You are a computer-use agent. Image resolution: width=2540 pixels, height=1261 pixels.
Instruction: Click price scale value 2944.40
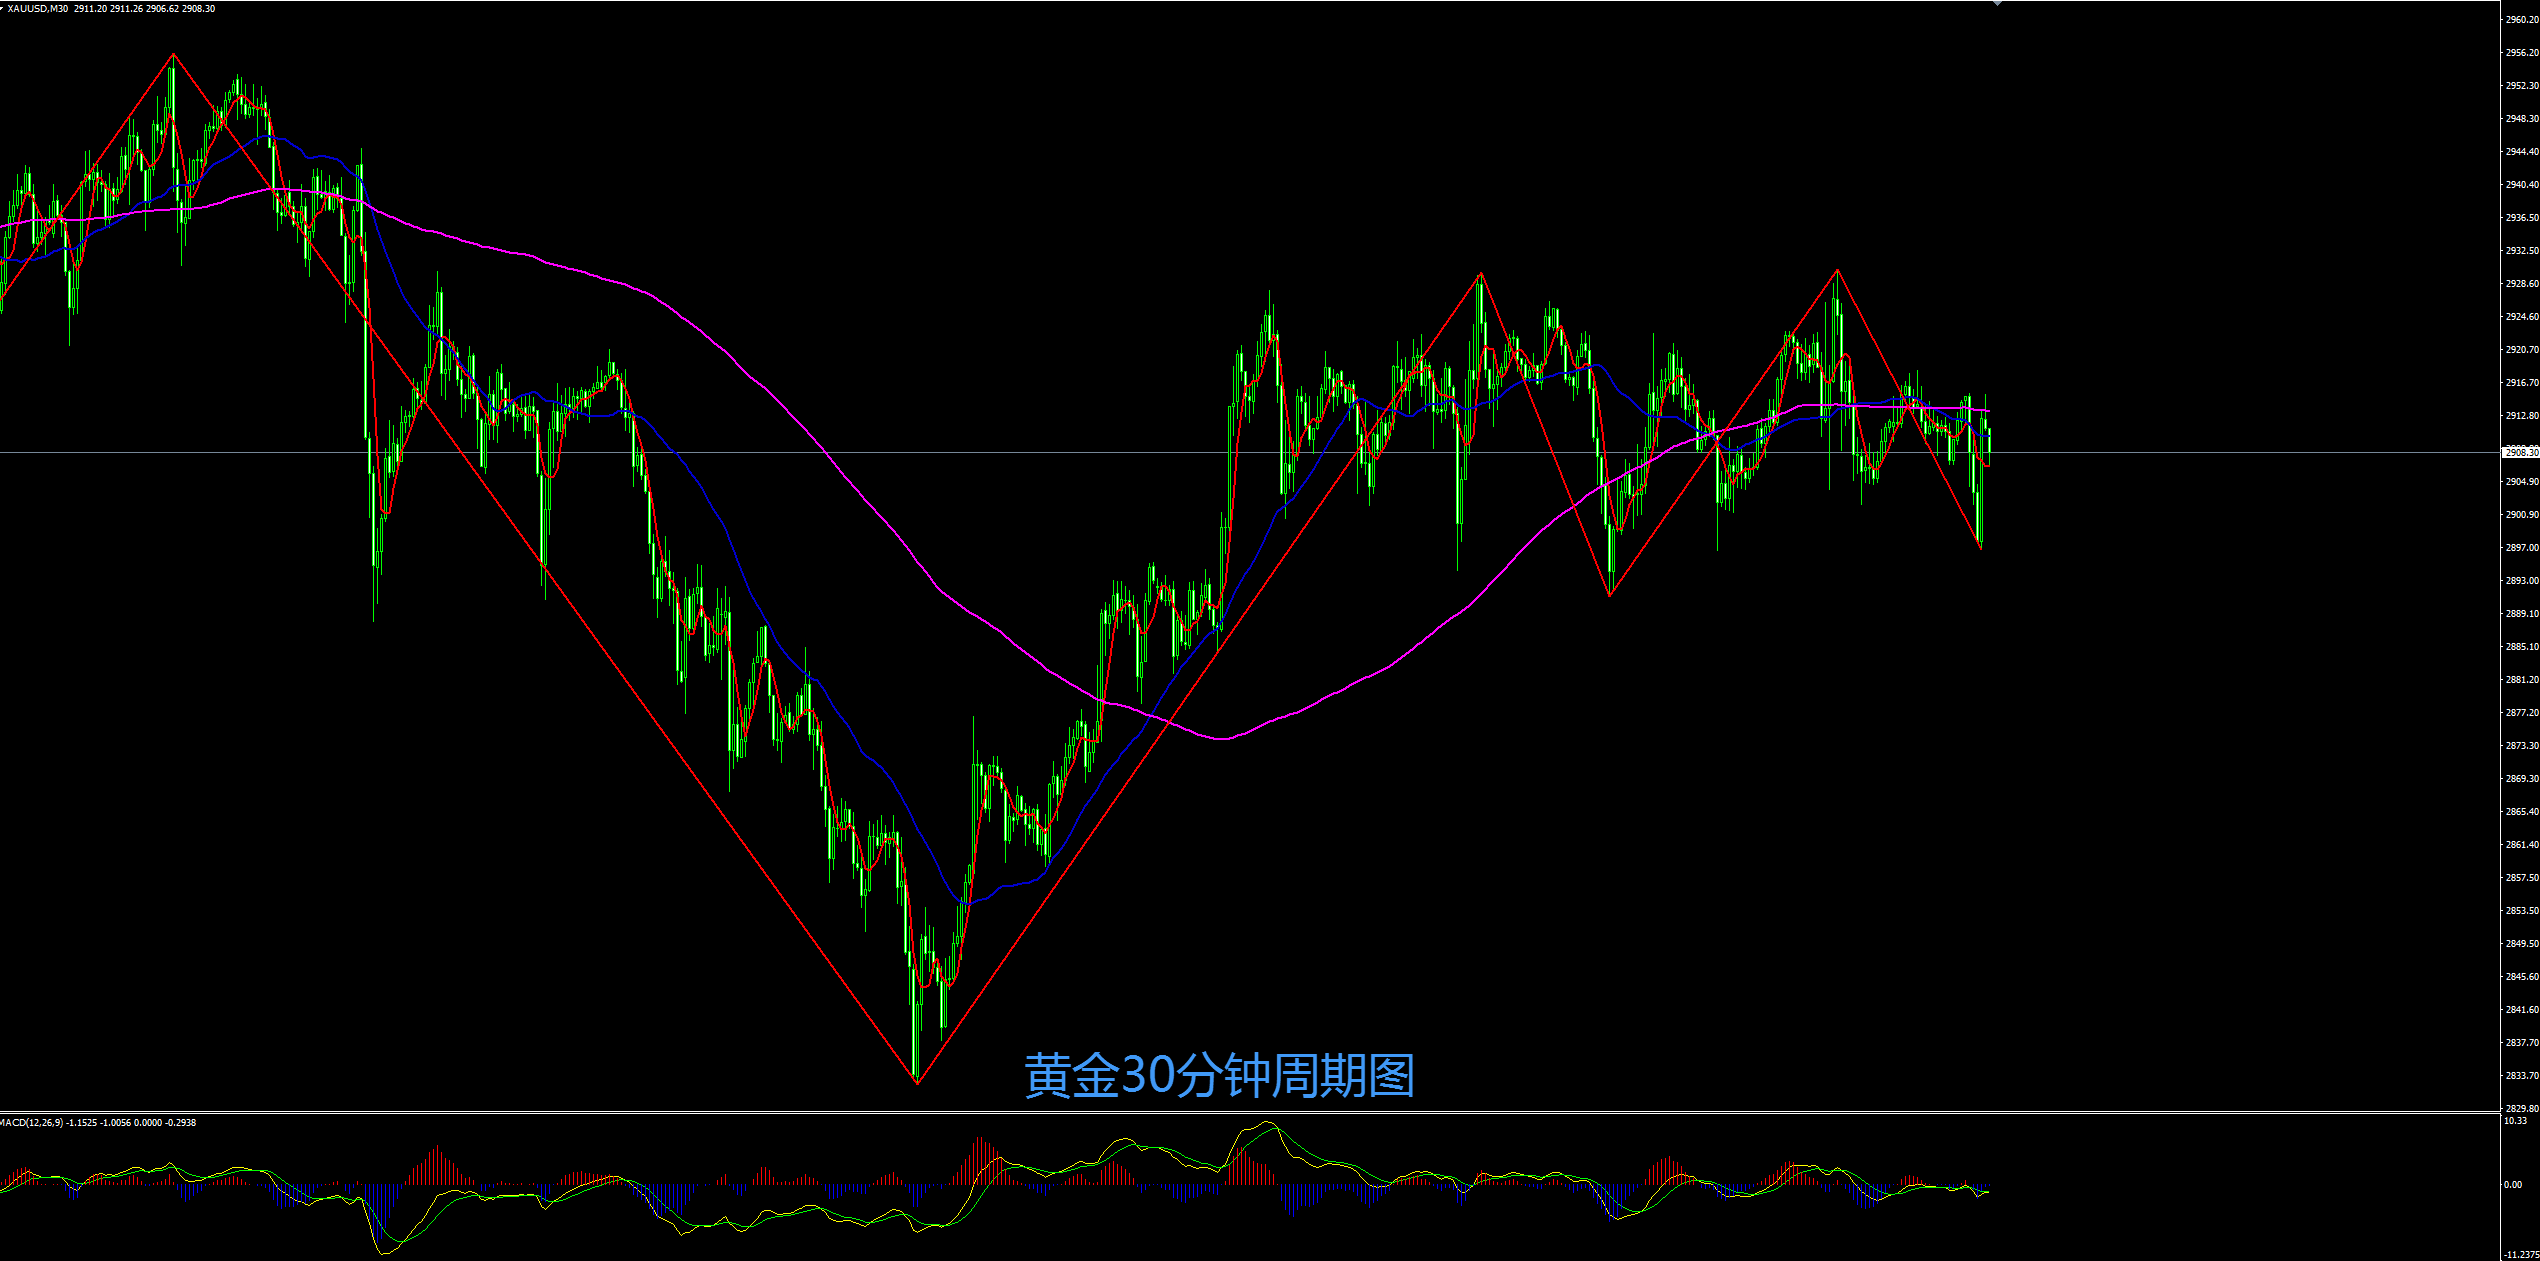pos(2522,152)
